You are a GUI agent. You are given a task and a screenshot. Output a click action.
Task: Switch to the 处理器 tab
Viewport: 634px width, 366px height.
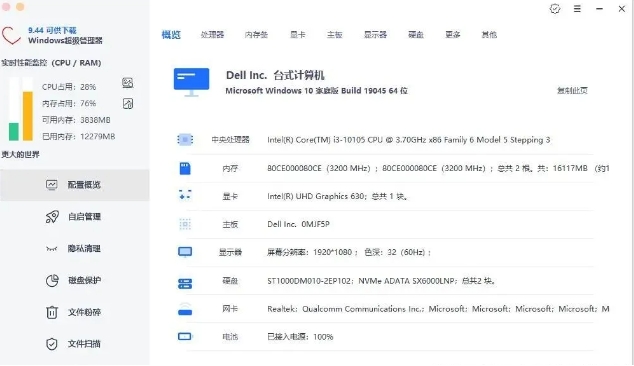coord(212,35)
